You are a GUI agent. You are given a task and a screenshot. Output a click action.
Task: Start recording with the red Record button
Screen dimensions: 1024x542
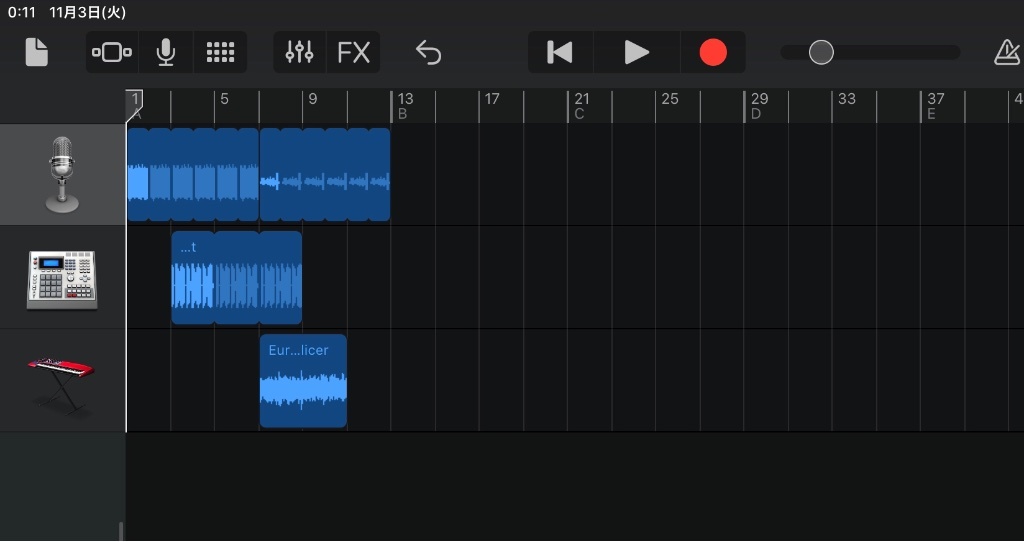point(712,52)
